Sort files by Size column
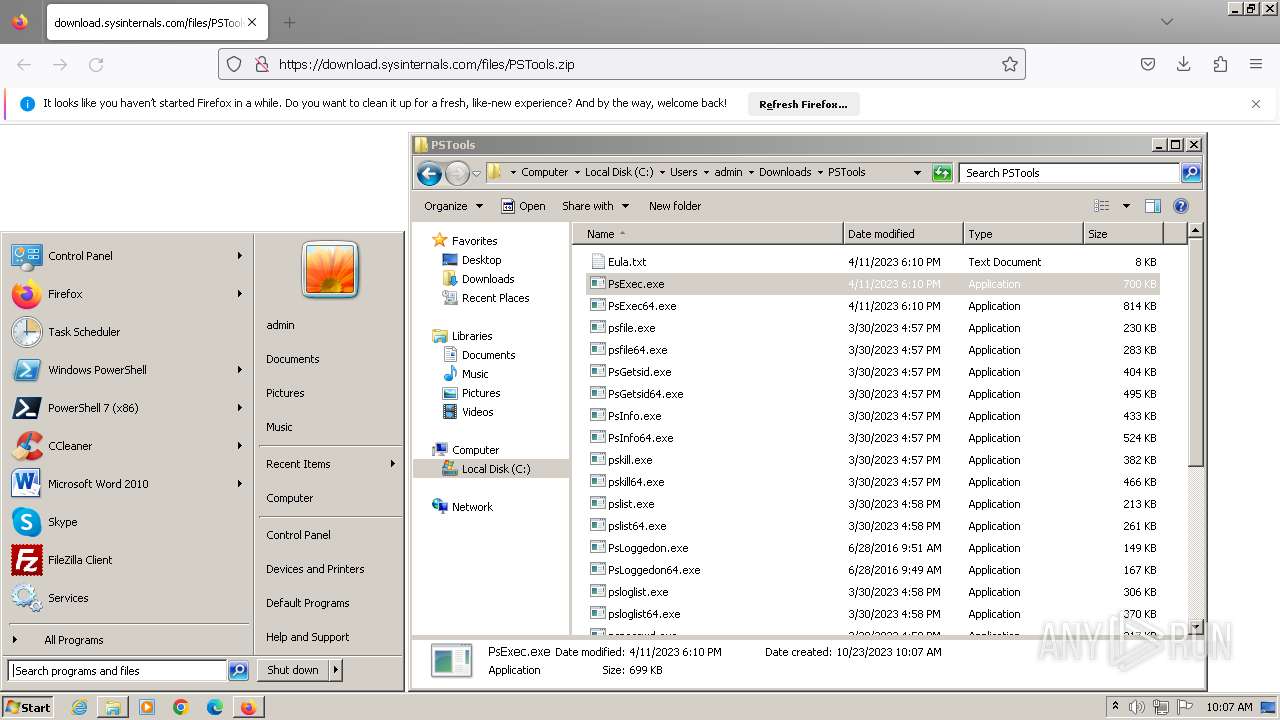The width and height of the screenshot is (1280, 720). tap(1123, 234)
